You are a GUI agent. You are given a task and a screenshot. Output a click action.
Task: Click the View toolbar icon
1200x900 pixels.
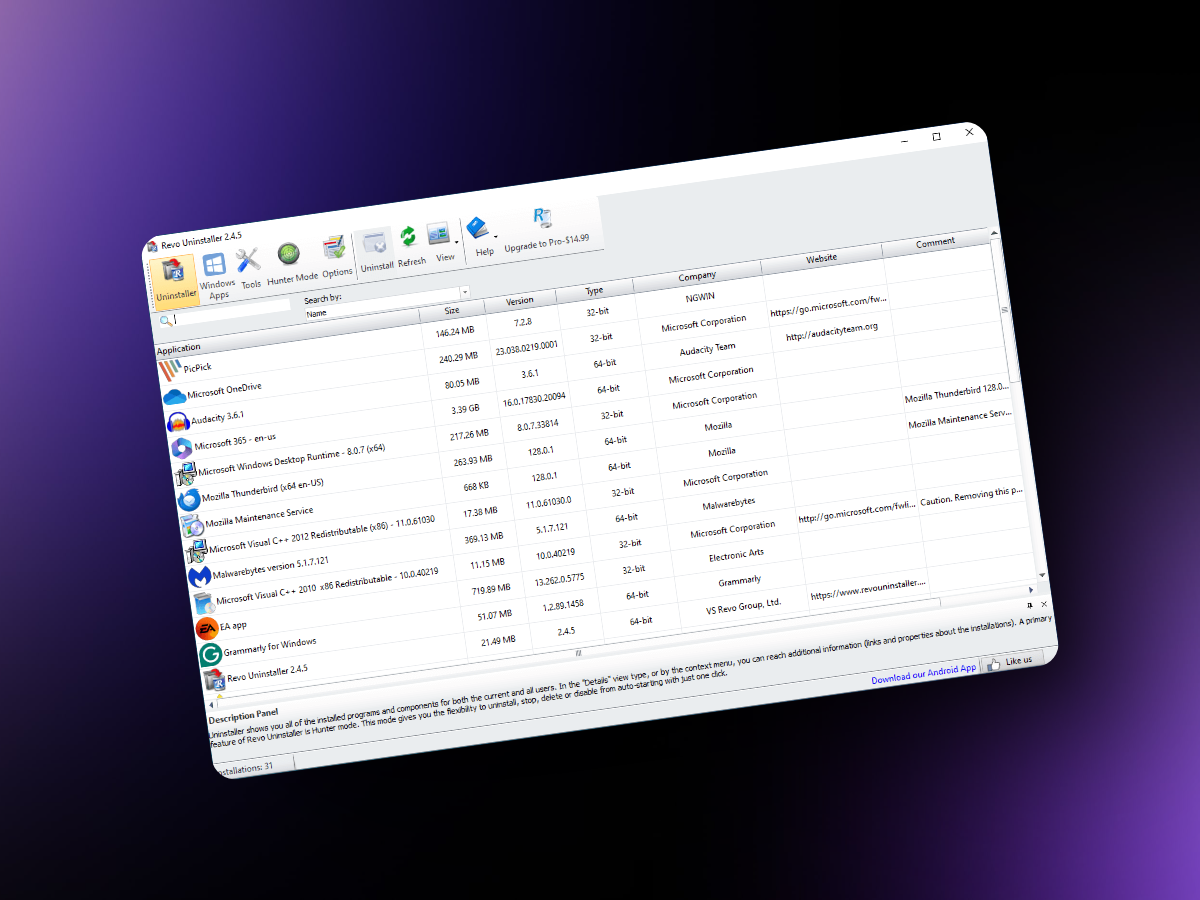(441, 241)
